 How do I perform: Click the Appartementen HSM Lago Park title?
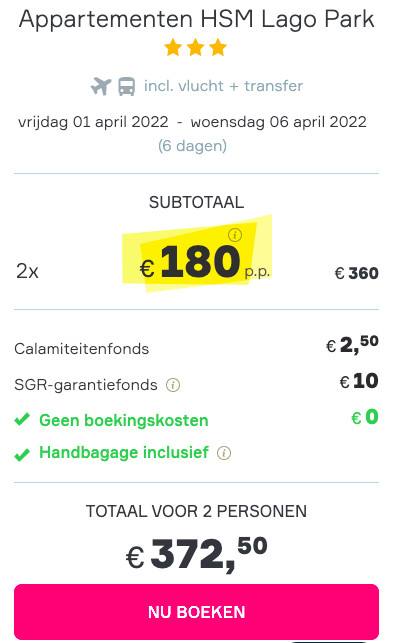pos(196,19)
